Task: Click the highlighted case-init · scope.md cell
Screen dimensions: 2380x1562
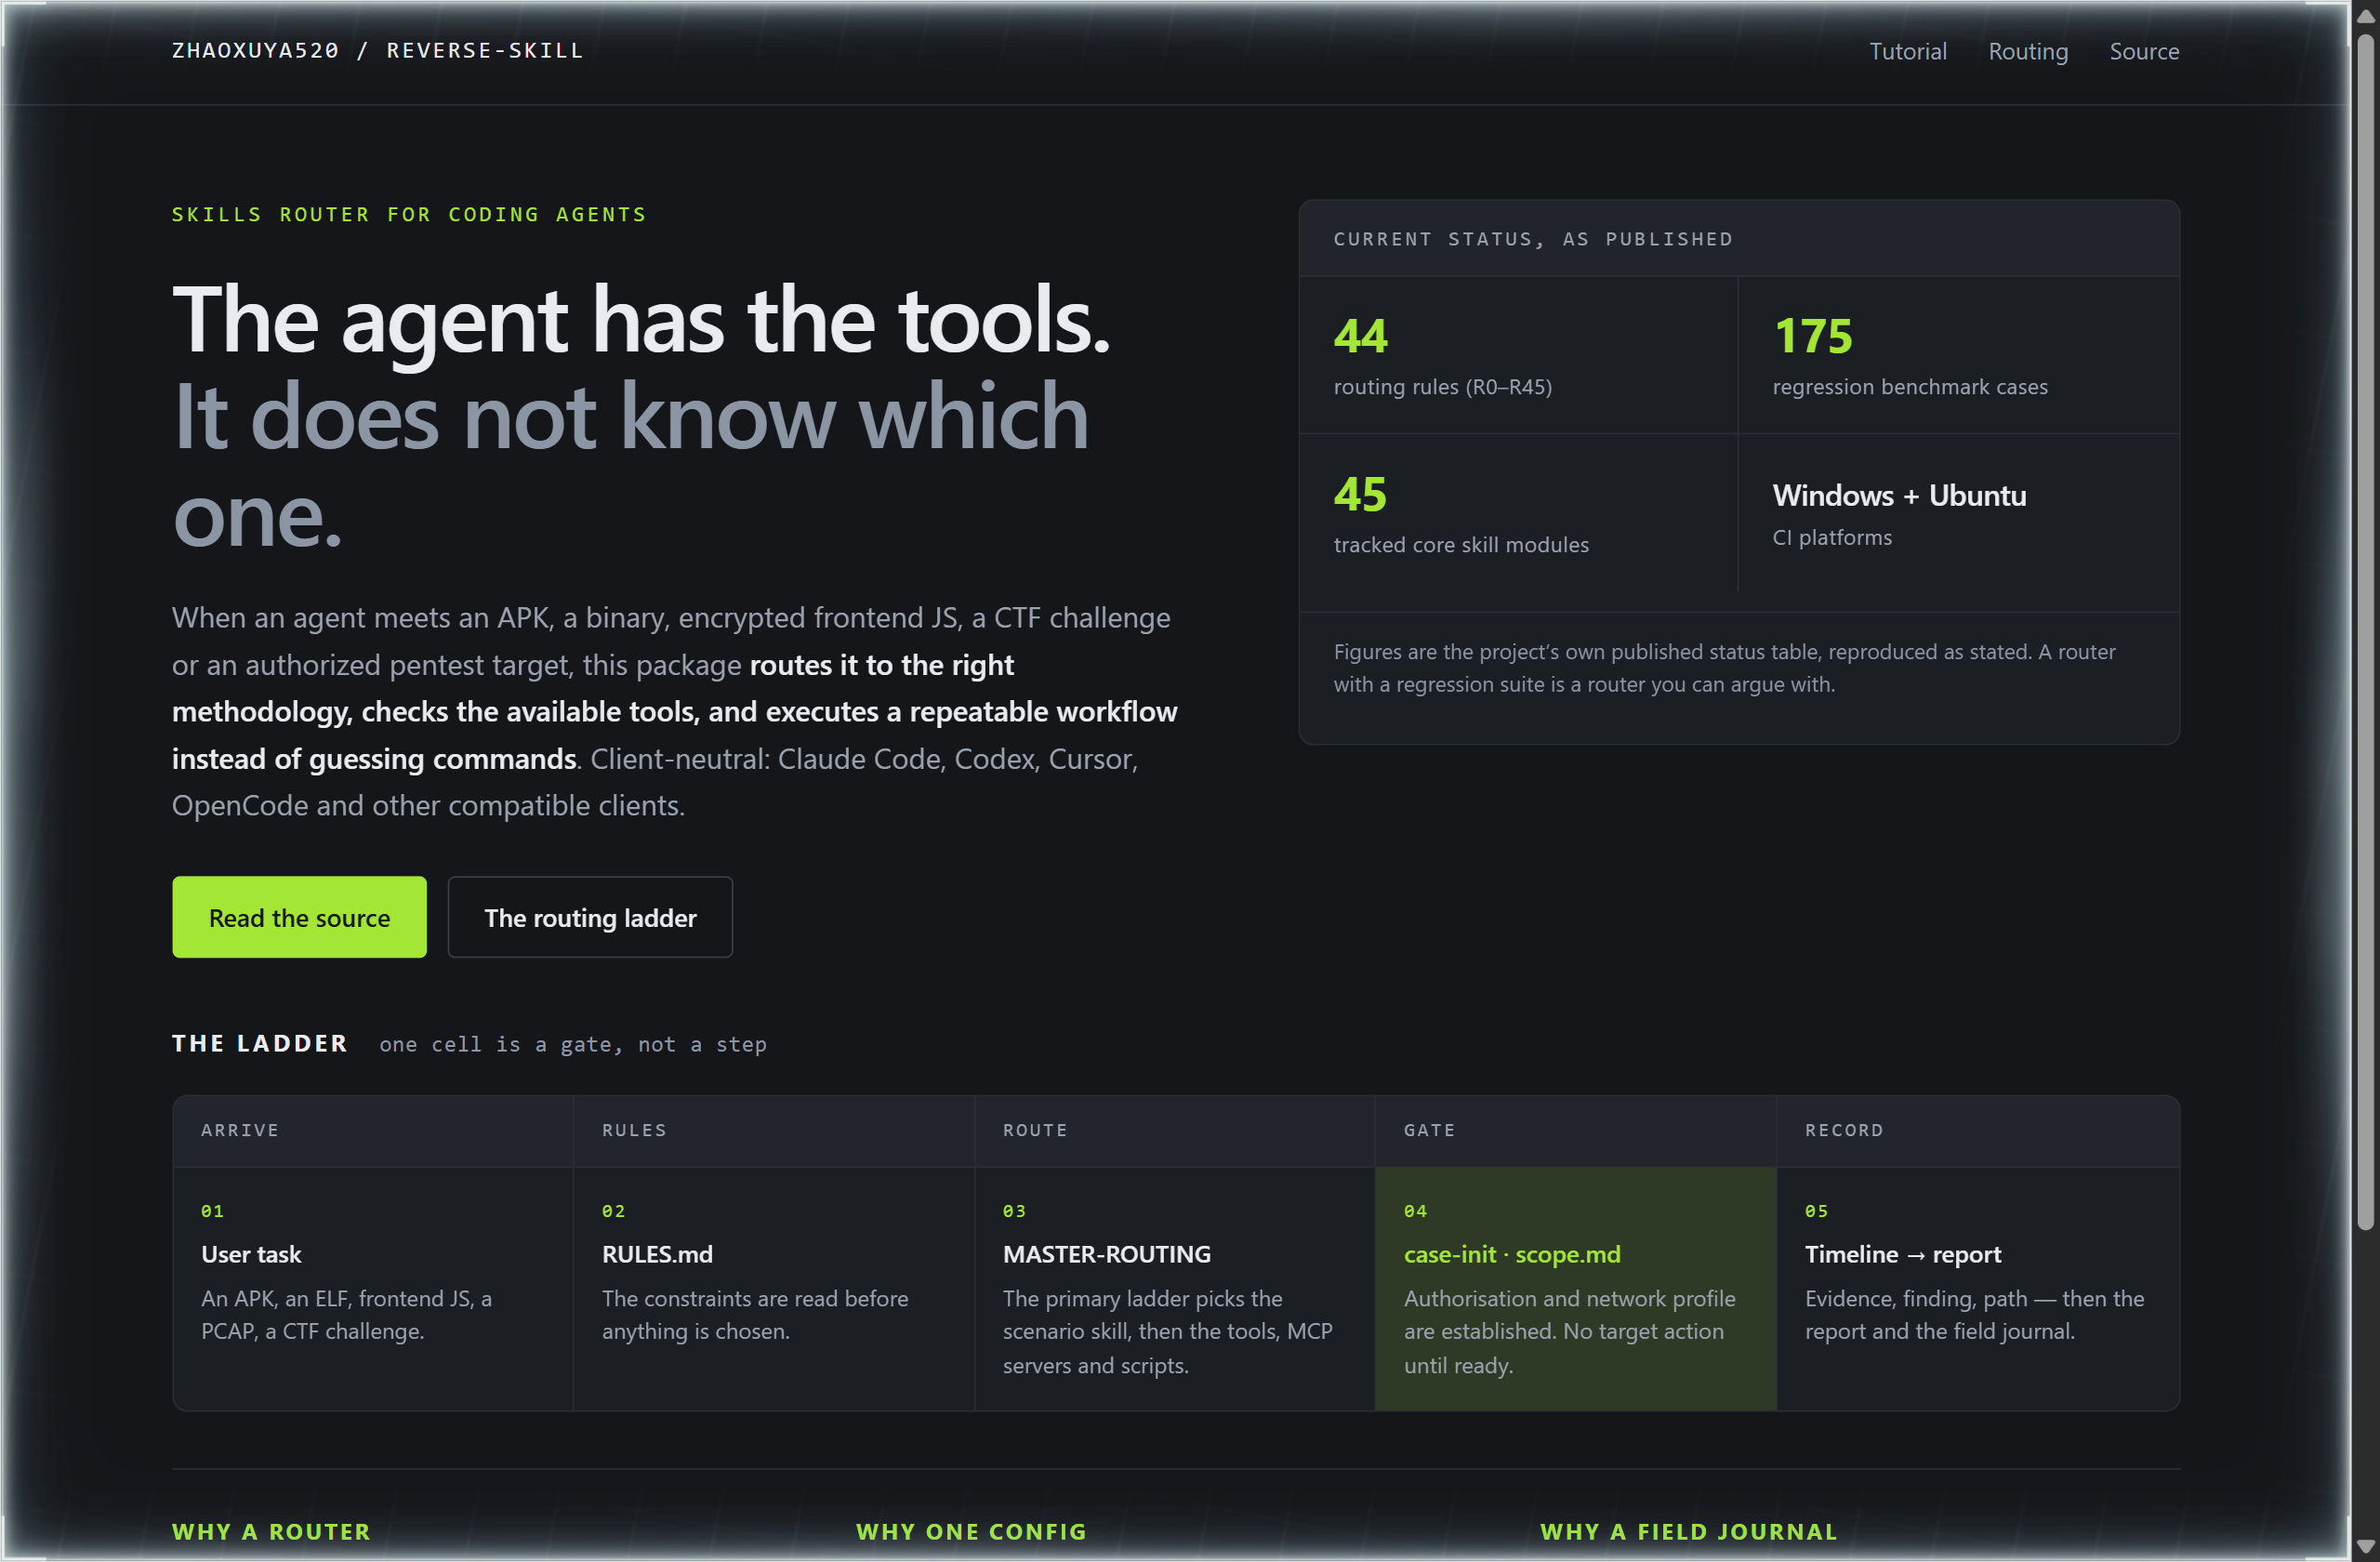Action: coord(1576,1289)
